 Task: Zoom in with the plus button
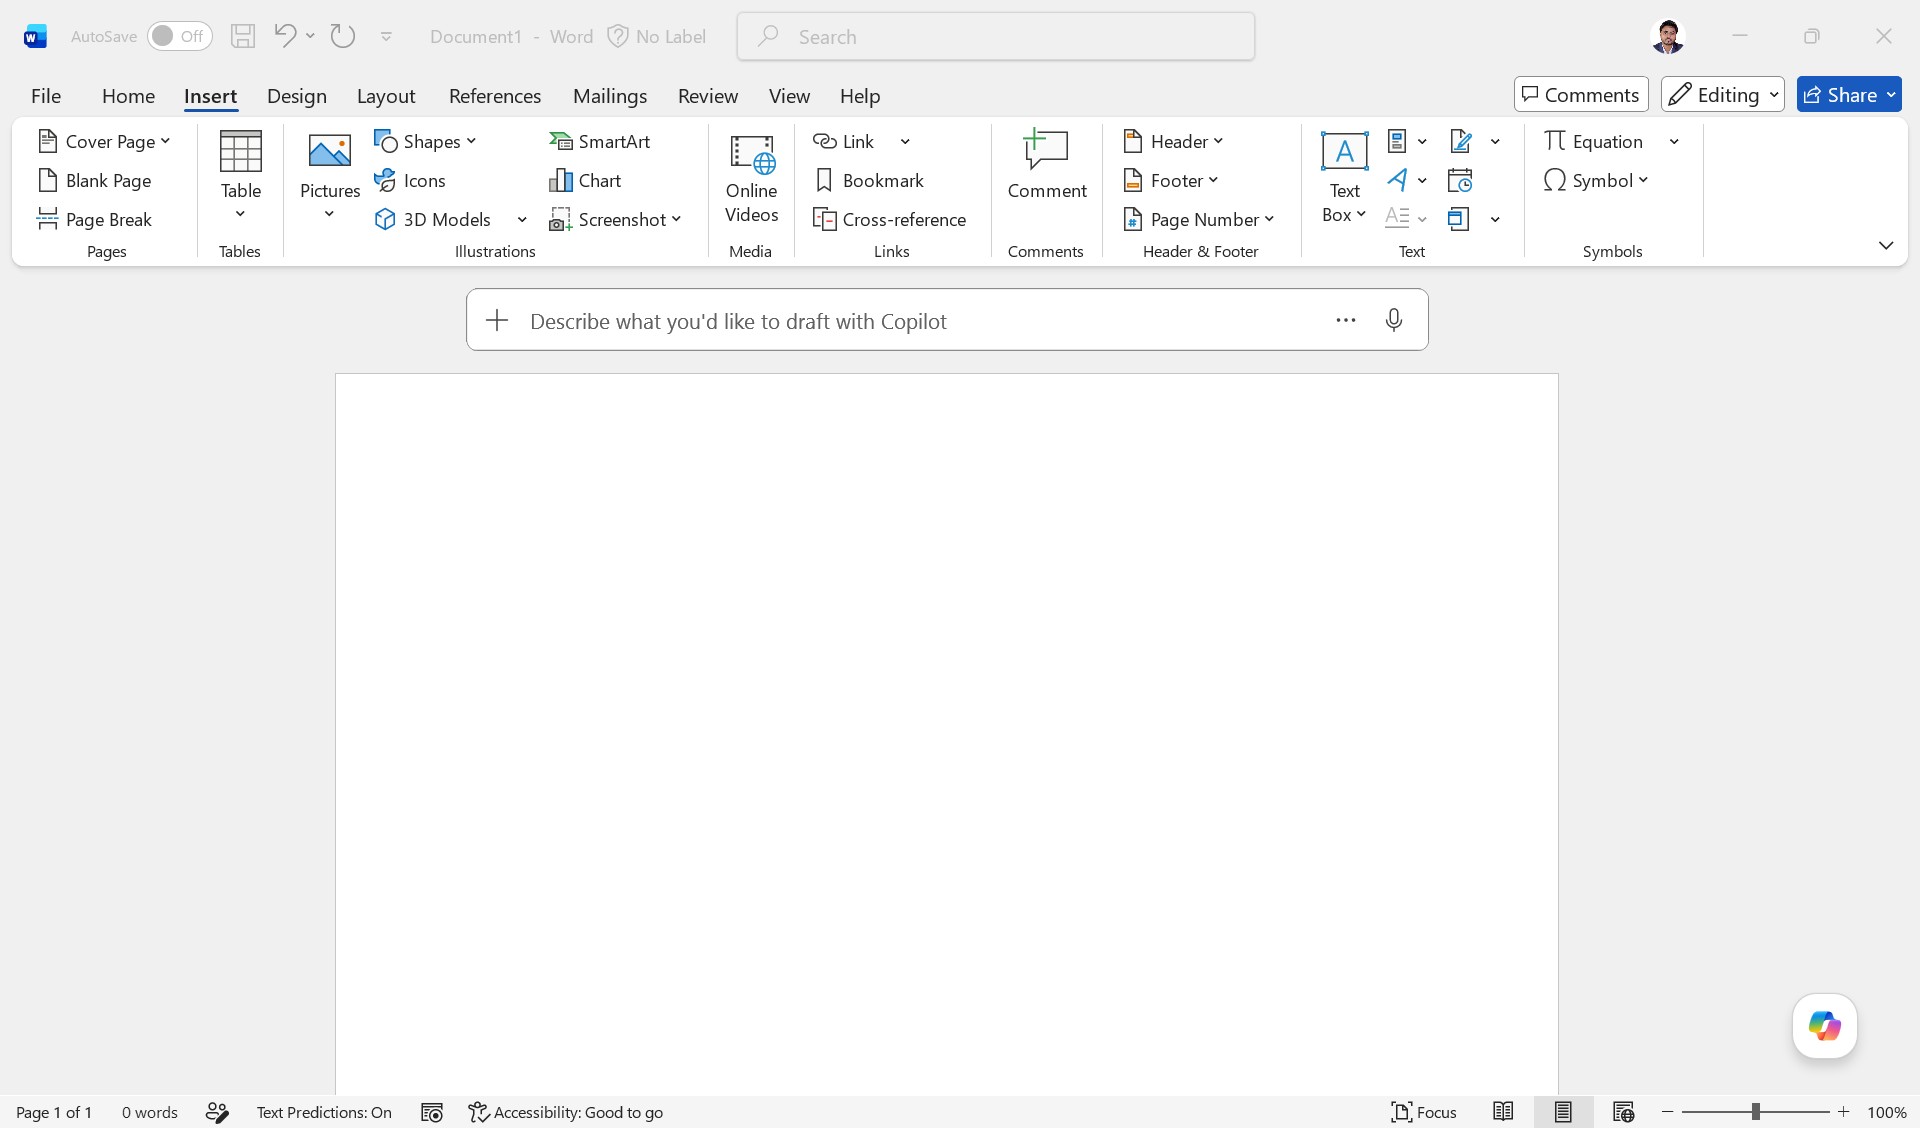(1843, 1112)
